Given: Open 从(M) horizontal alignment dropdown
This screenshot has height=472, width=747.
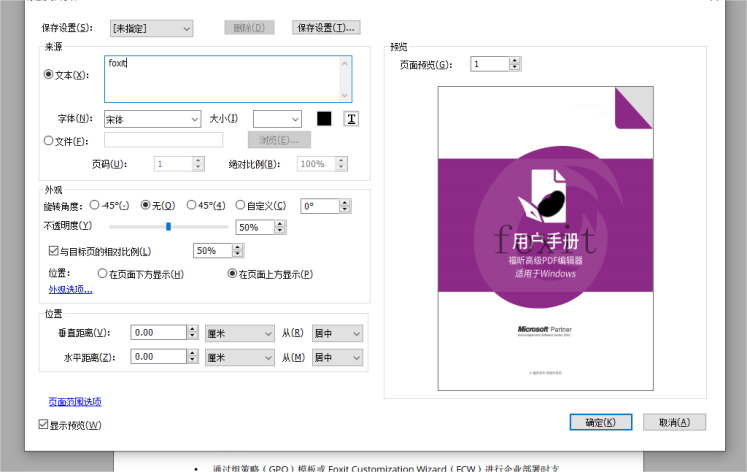Looking at the screenshot, I should click(337, 357).
